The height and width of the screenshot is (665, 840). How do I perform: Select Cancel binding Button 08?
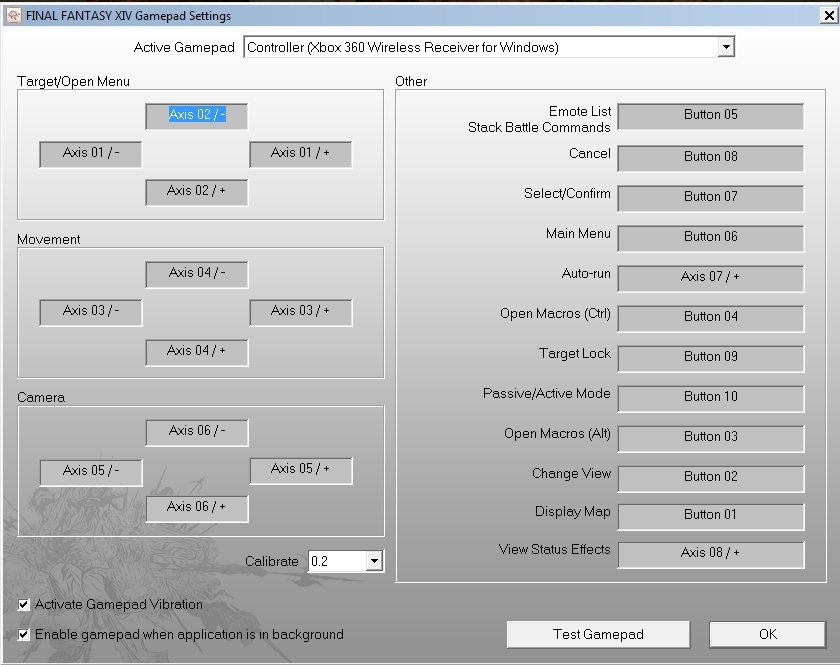click(x=710, y=158)
